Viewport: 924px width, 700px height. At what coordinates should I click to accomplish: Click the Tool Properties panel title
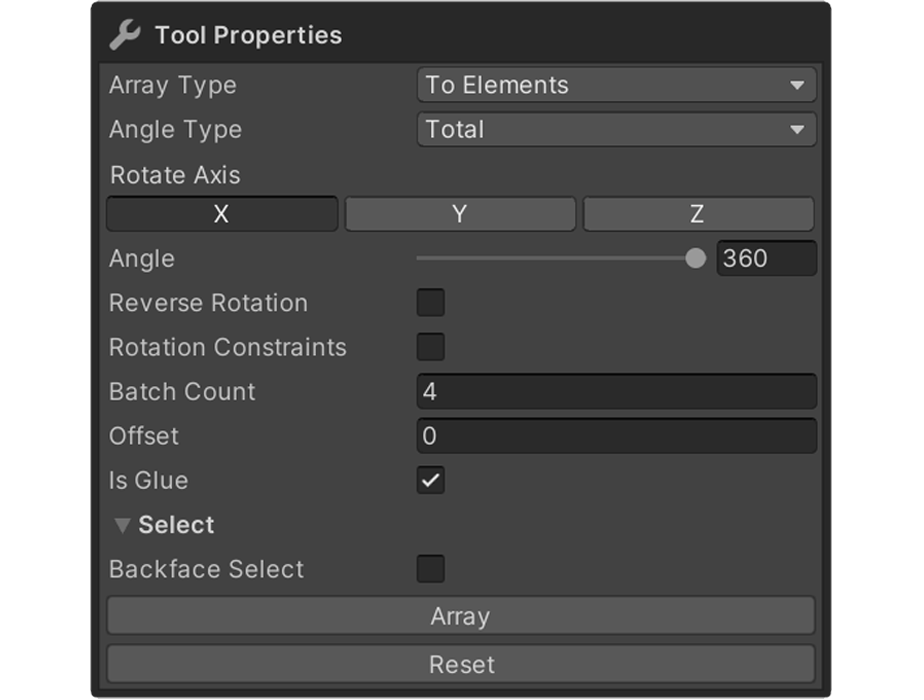point(248,35)
